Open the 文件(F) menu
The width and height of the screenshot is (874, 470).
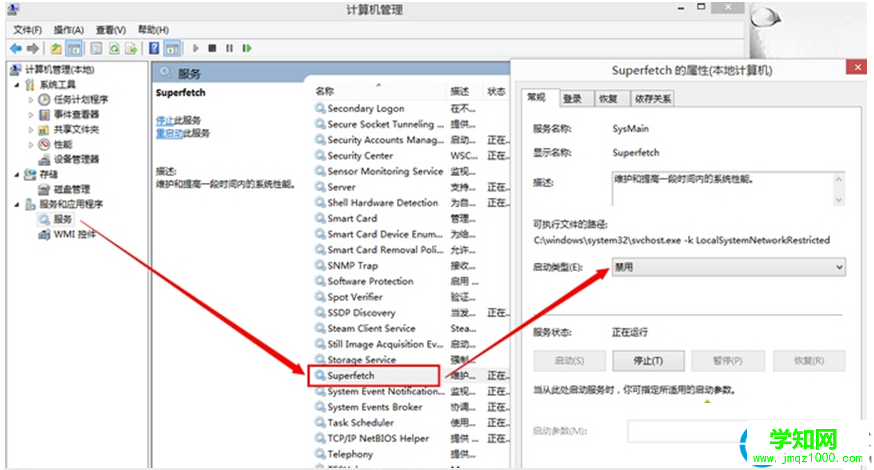pyautogui.click(x=27, y=30)
